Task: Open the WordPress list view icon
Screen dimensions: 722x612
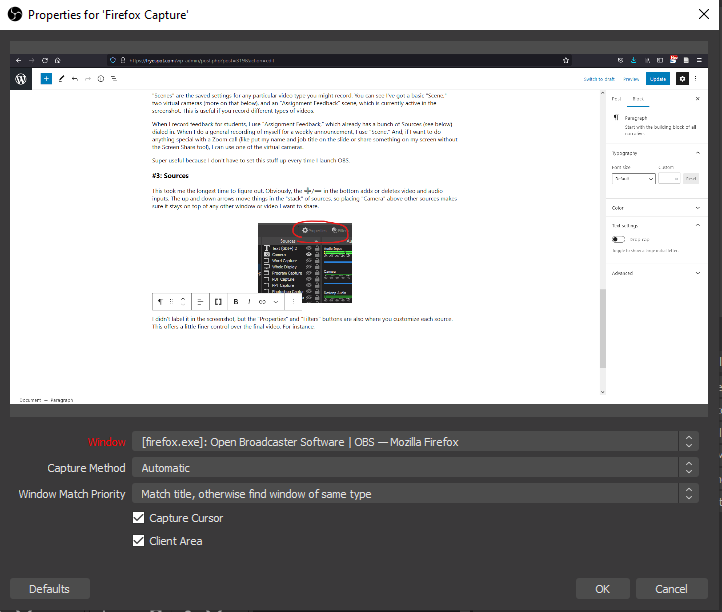Action: coord(114,79)
